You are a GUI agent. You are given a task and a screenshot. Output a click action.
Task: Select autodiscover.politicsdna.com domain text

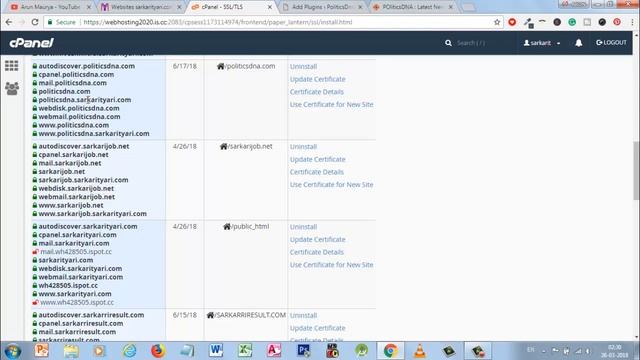coord(87,66)
